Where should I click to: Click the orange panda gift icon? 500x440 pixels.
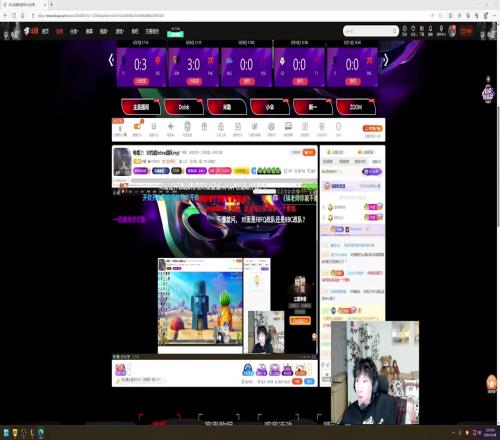pyautogui.click(x=301, y=369)
